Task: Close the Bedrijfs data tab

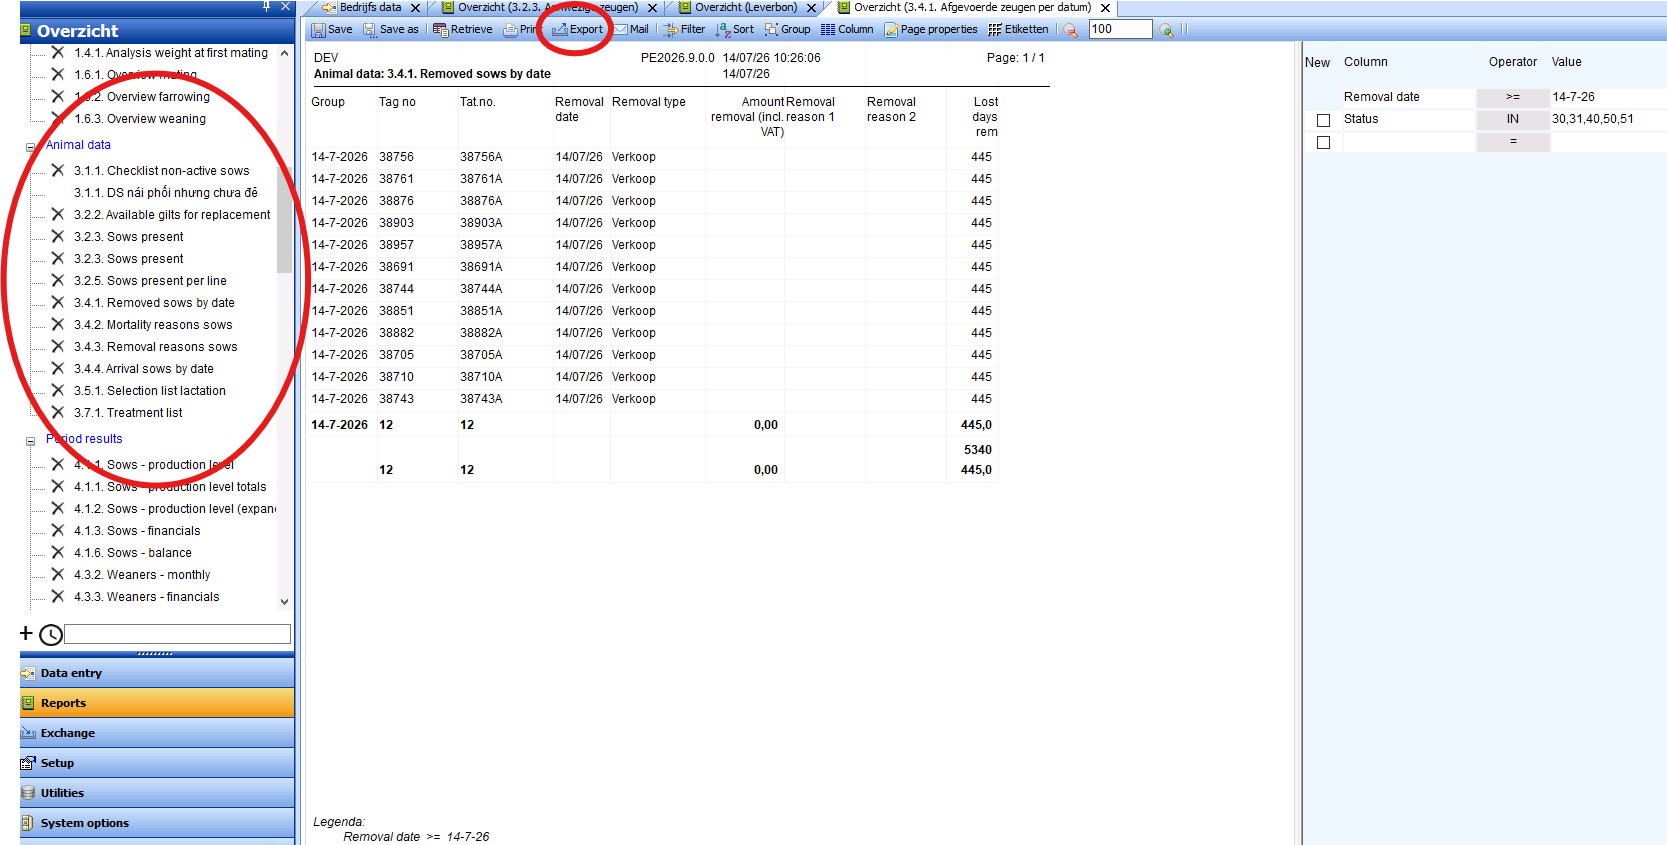Action: (415, 8)
